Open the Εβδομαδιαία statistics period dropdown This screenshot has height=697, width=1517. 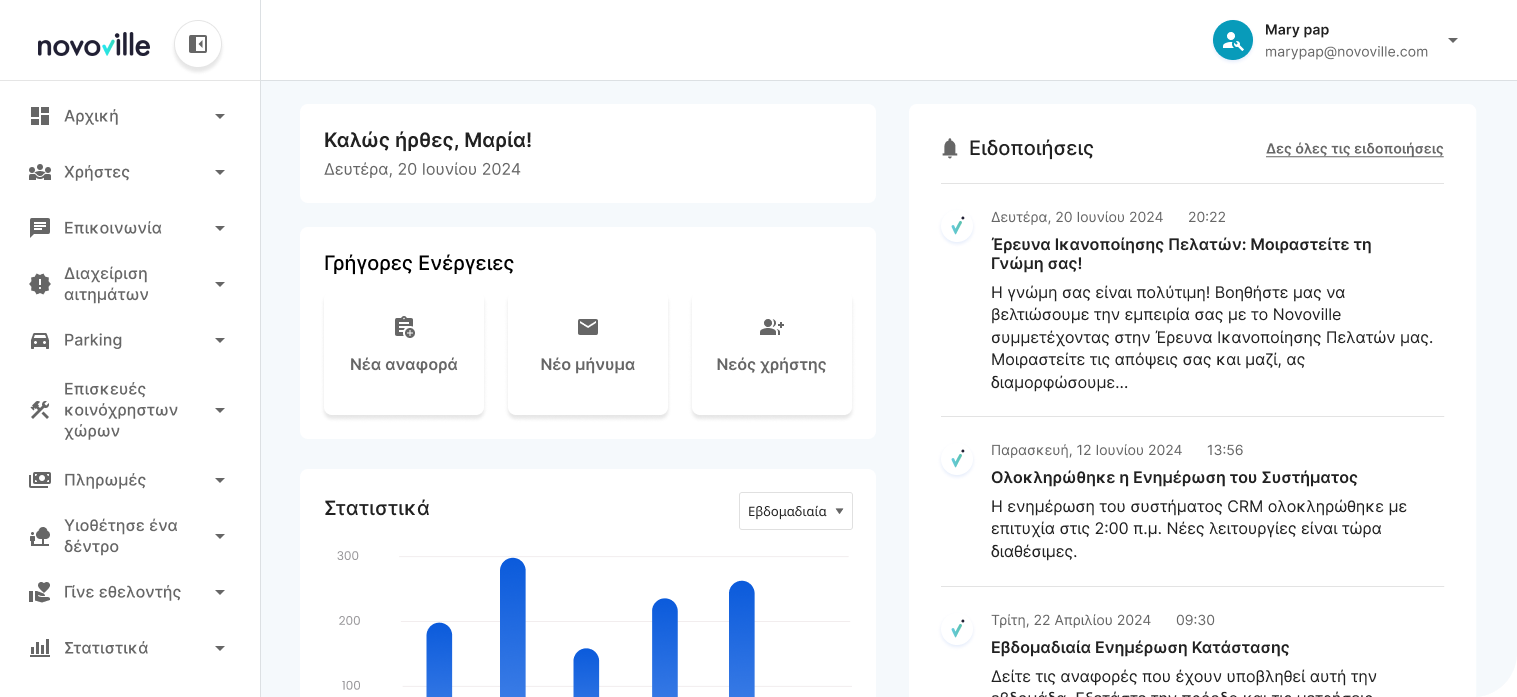795,511
